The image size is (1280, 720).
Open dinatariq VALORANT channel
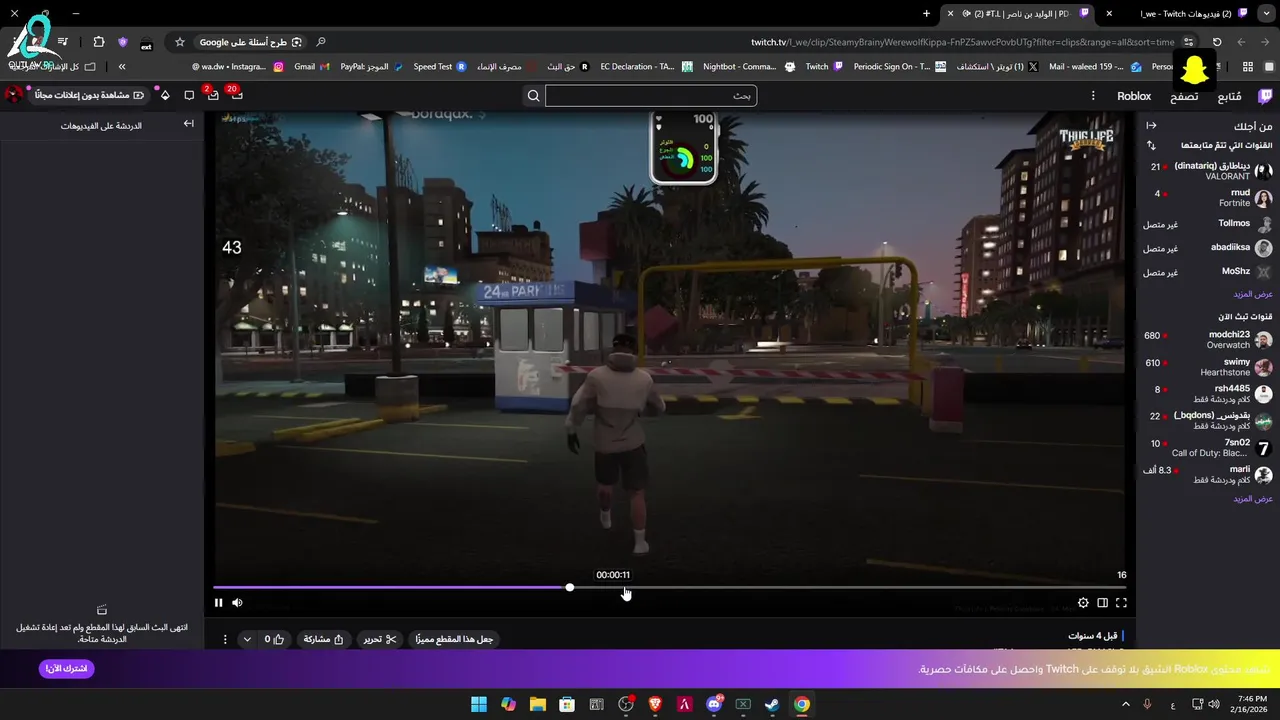1208,171
